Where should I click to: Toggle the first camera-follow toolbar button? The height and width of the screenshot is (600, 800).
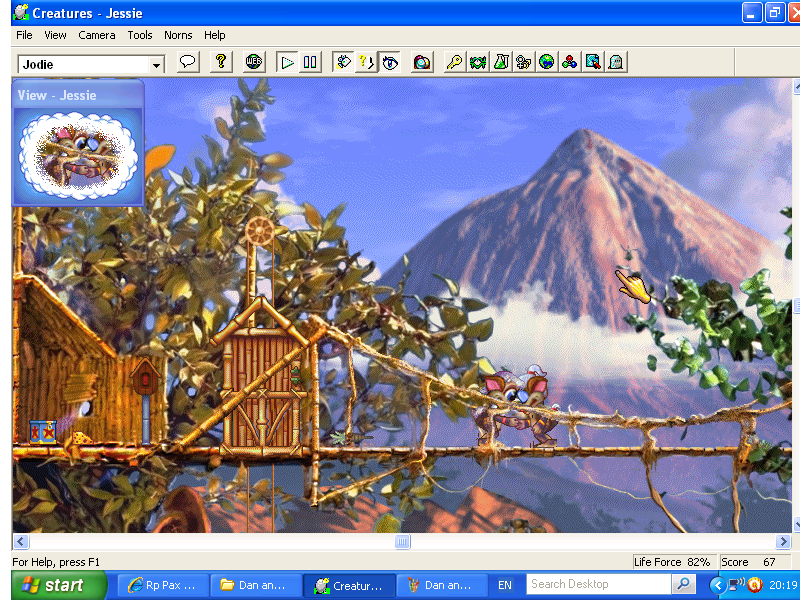click(x=343, y=63)
